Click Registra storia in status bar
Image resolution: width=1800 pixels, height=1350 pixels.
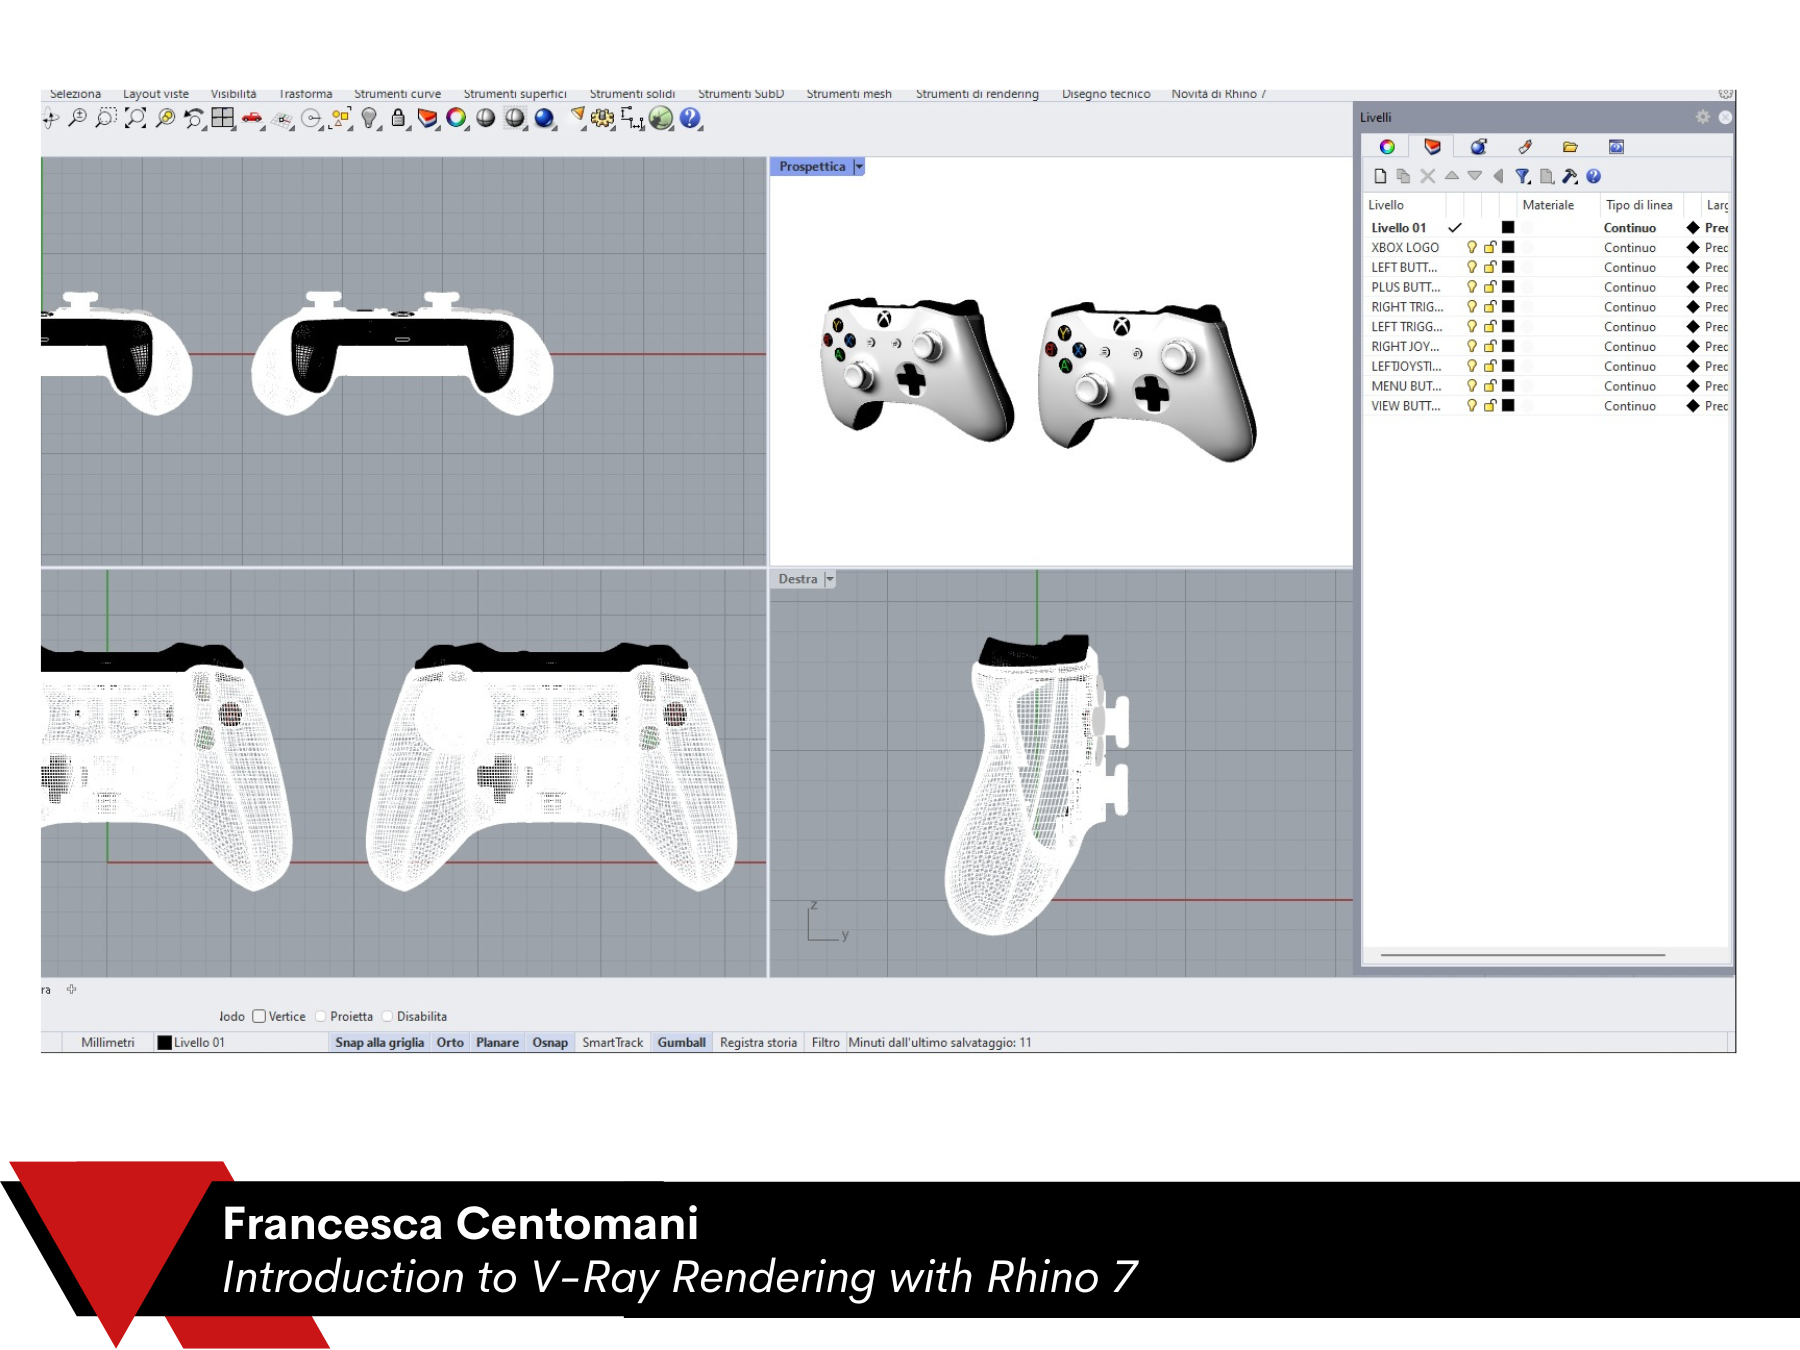758,1042
